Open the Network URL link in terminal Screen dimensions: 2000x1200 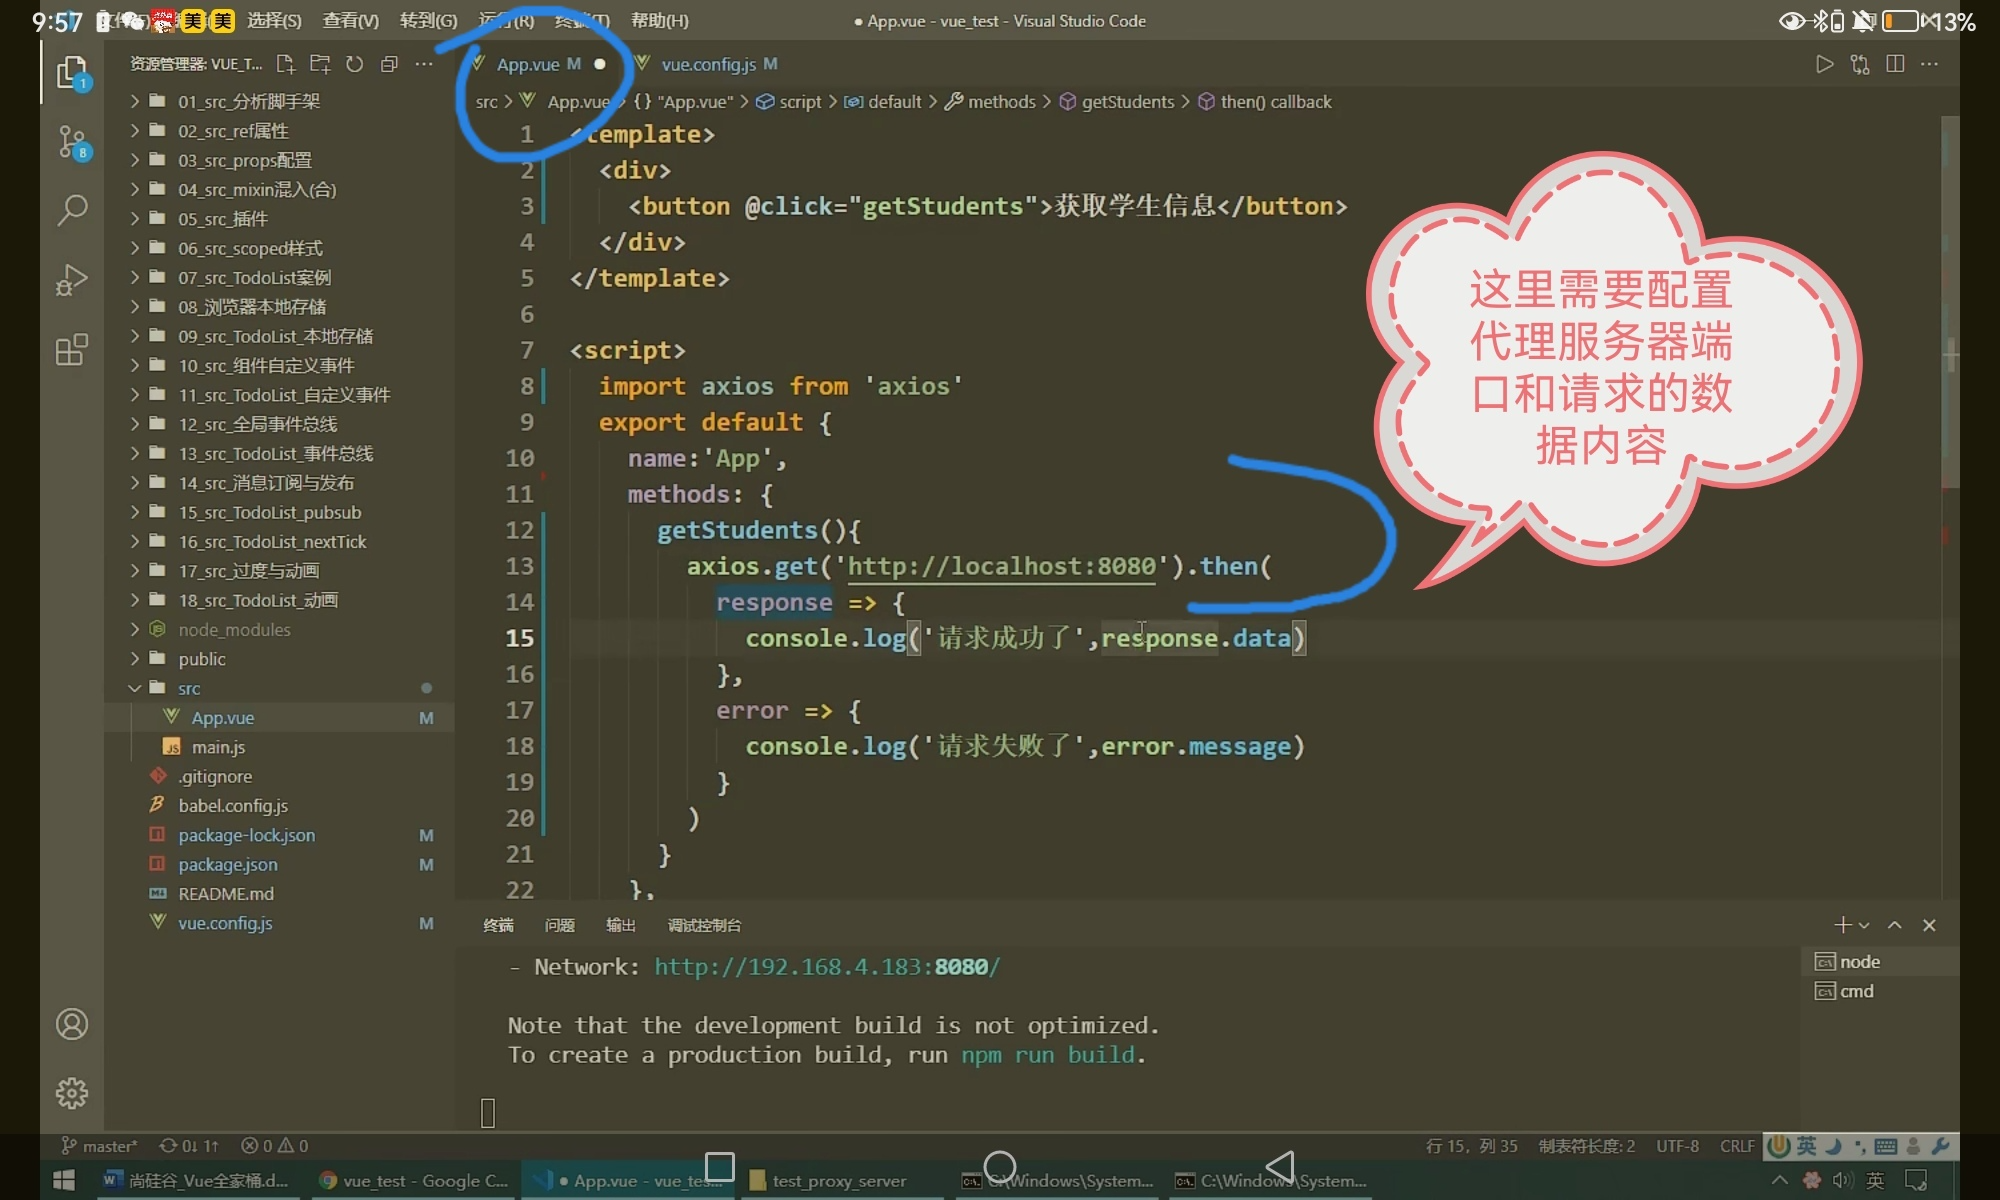[x=826, y=967]
